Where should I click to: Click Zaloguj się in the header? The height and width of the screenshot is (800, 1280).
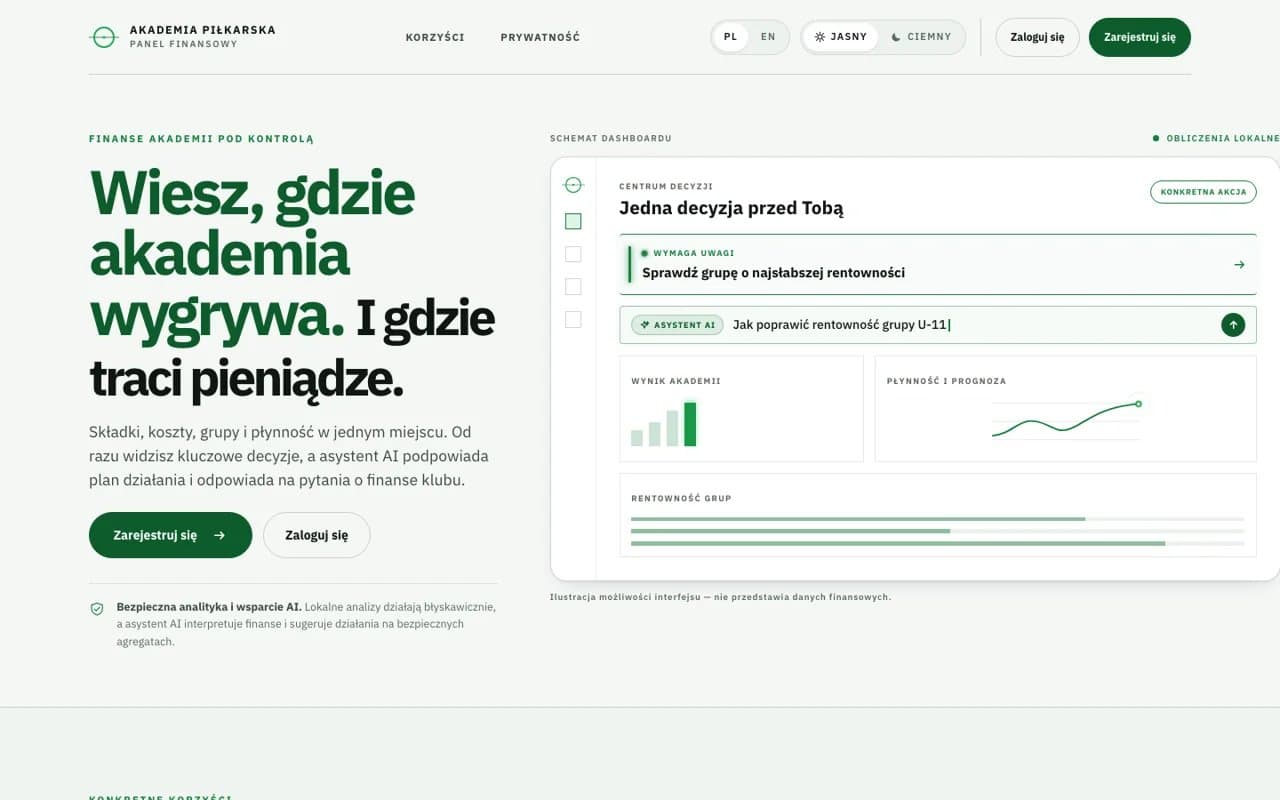tap(1037, 37)
